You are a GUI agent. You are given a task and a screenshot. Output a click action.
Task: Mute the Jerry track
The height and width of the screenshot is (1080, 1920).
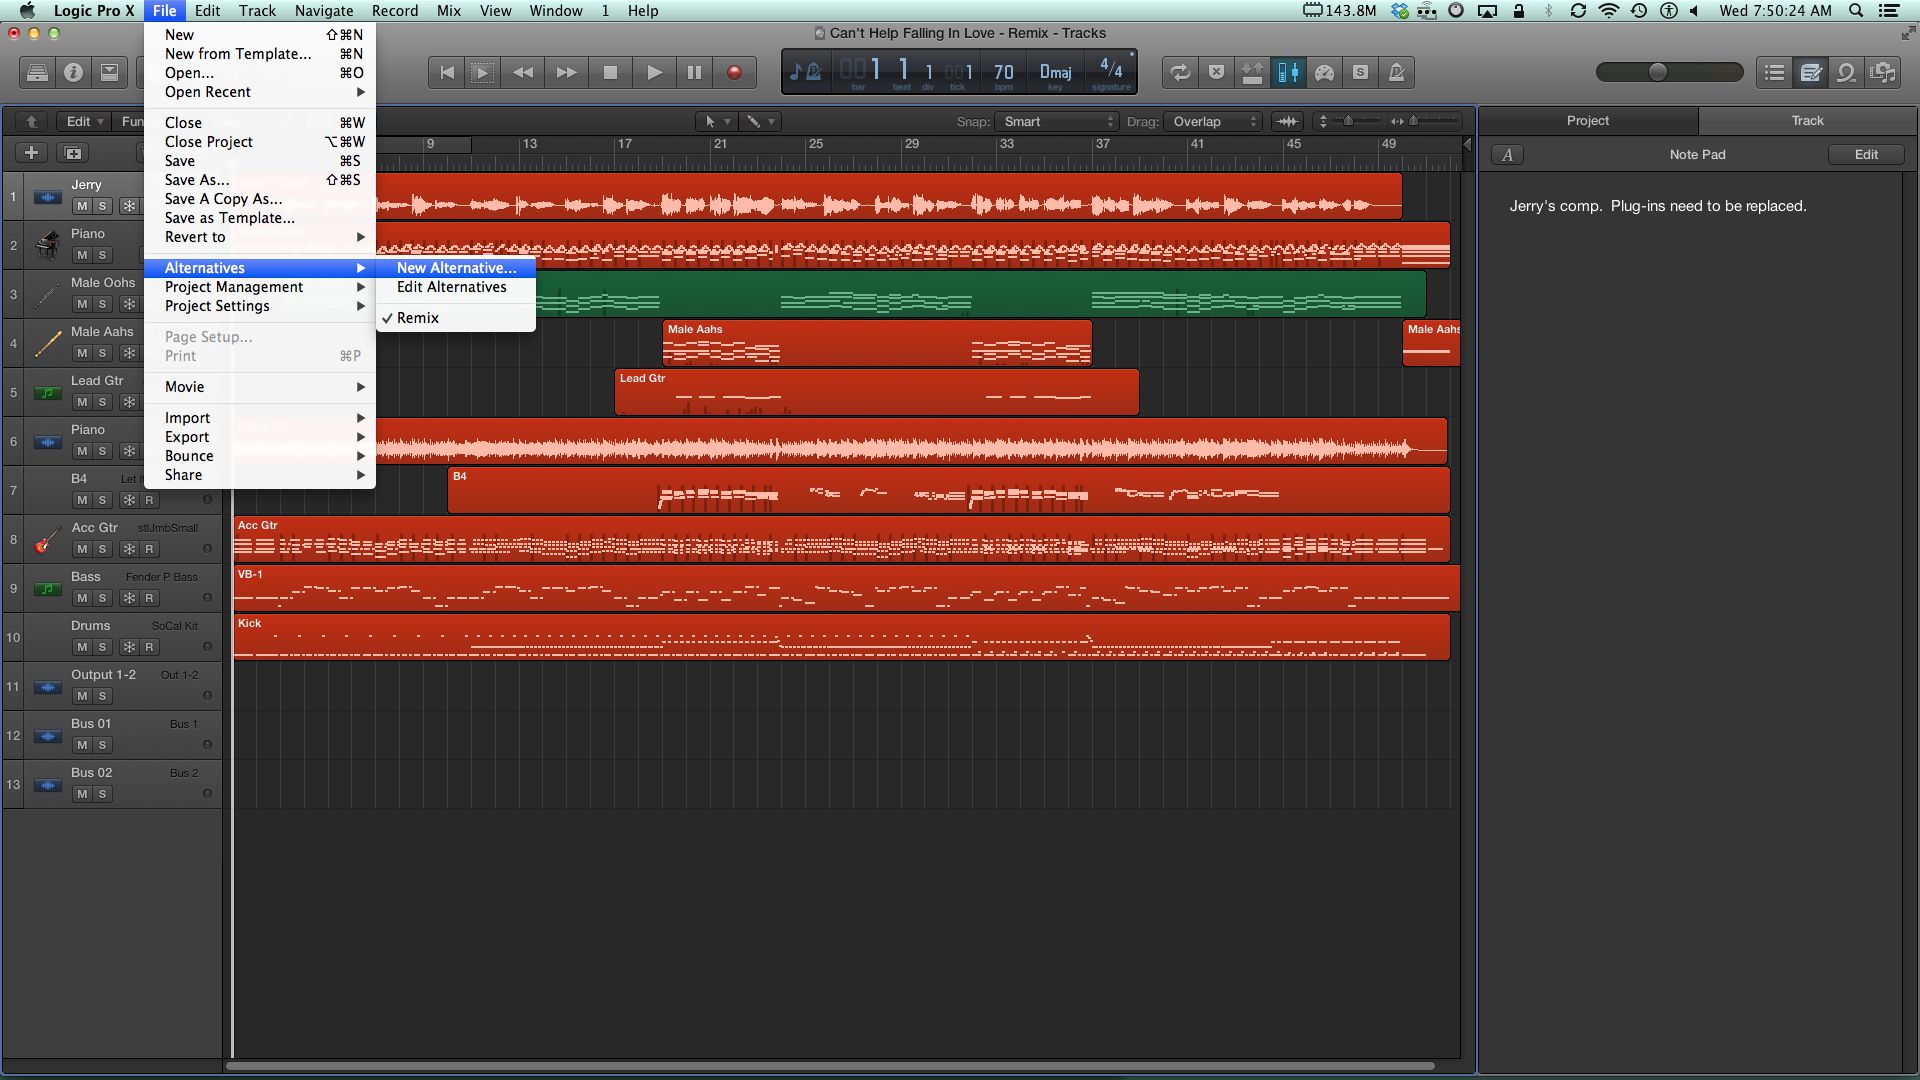(x=82, y=206)
